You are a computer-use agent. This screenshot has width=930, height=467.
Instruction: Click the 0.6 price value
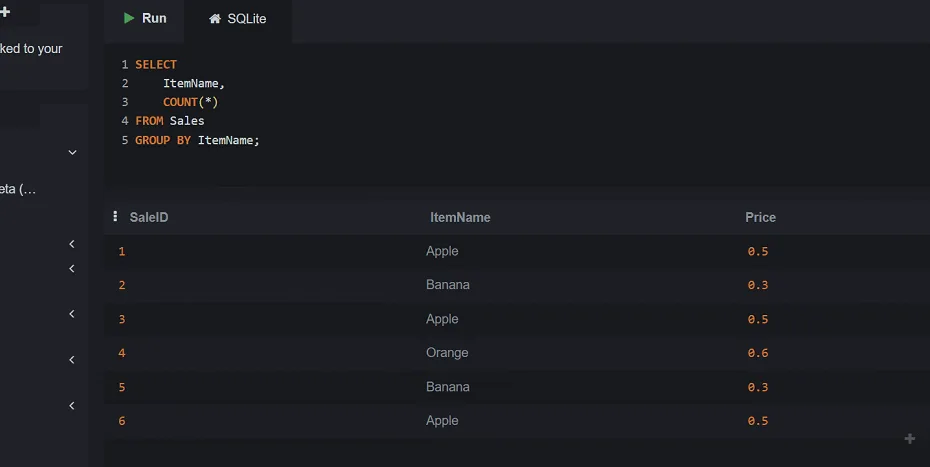pos(758,353)
